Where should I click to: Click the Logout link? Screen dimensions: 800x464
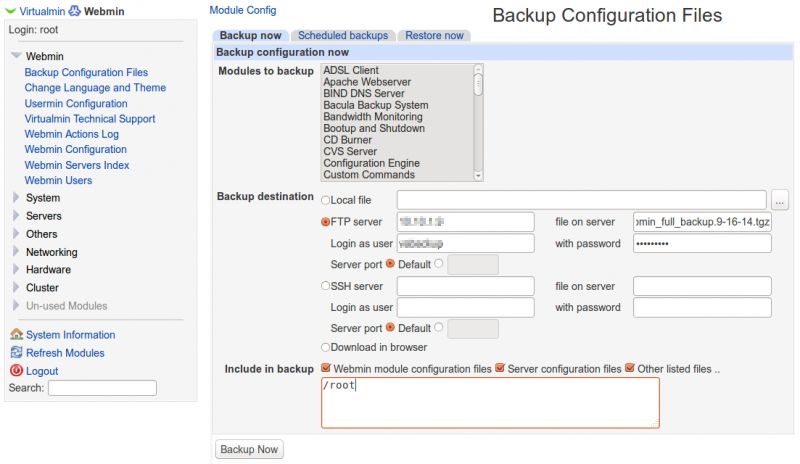42,371
